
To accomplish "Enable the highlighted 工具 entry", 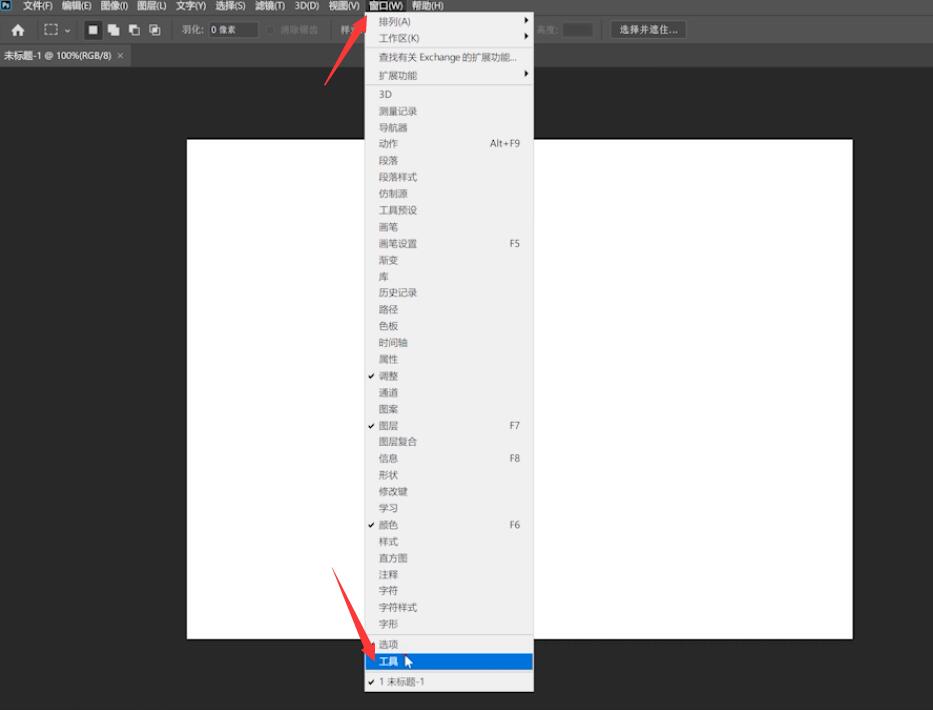I will [449, 662].
